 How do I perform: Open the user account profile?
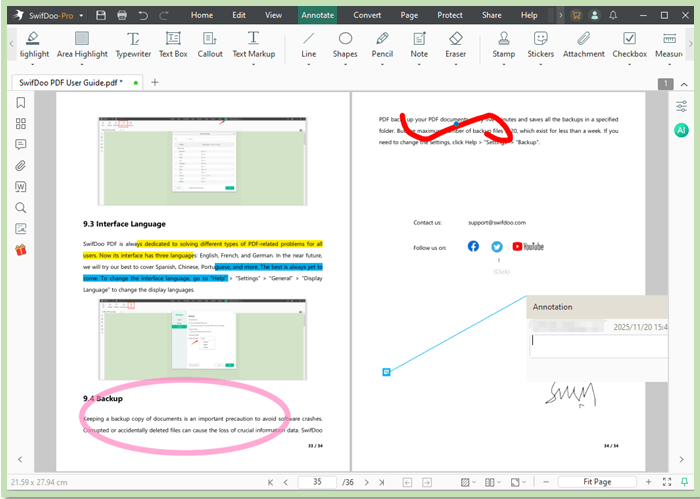595,15
